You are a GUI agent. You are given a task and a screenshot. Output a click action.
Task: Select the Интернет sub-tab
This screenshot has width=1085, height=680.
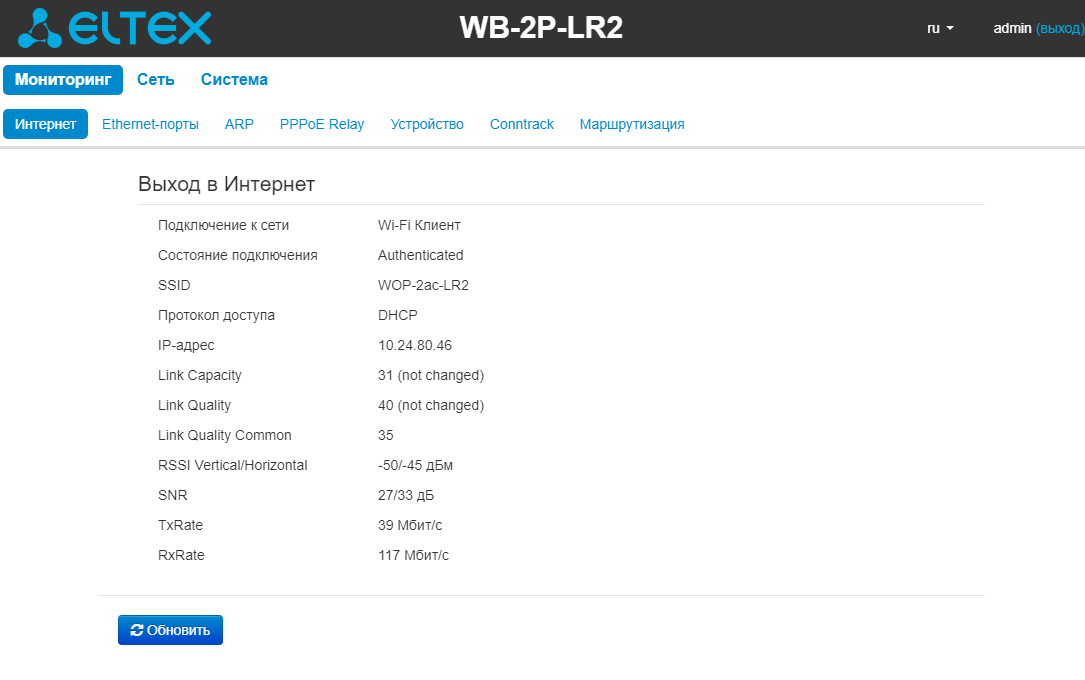click(x=46, y=124)
